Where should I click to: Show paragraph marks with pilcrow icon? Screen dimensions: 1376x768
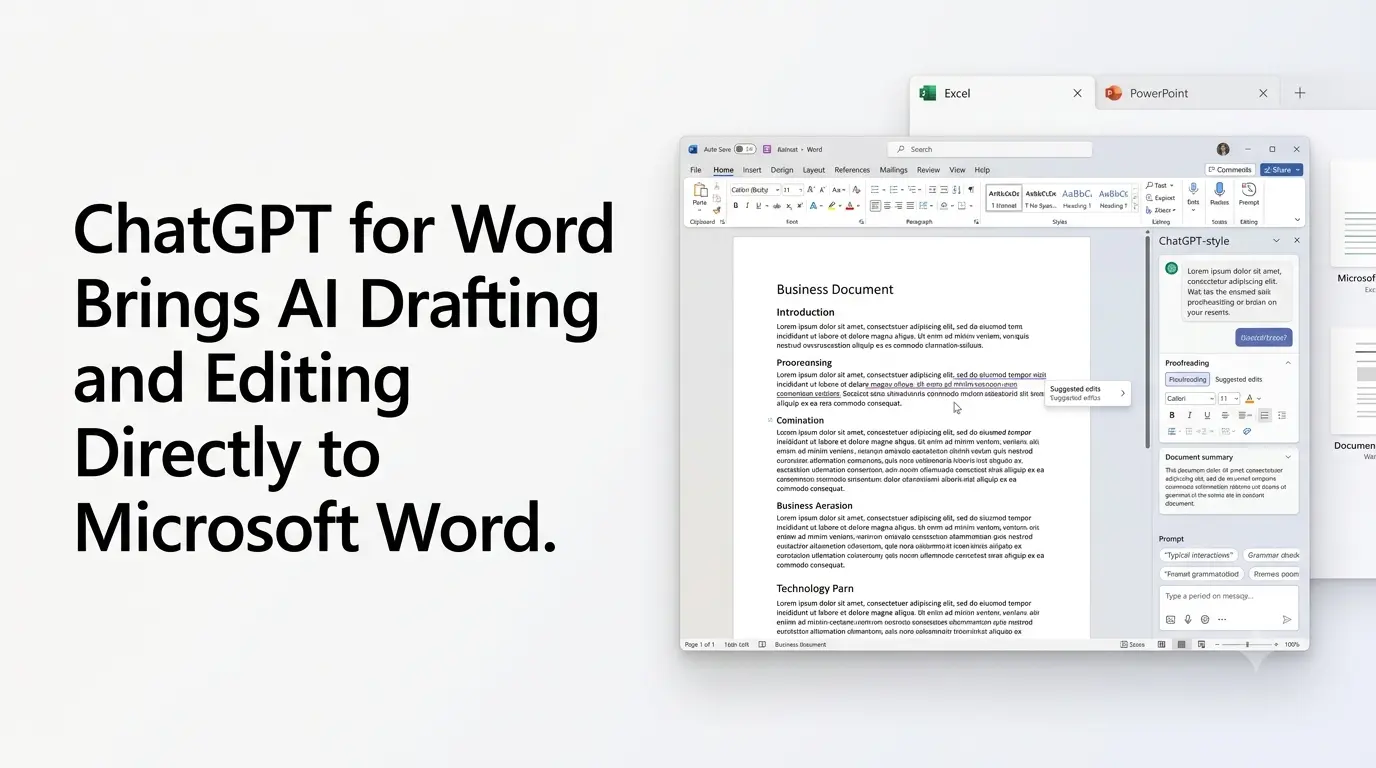coord(971,189)
